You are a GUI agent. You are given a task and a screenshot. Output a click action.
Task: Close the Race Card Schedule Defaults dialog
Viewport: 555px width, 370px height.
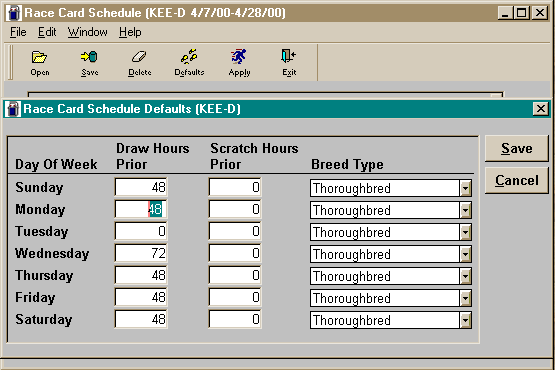pyautogui.click(x=540, y=109)
